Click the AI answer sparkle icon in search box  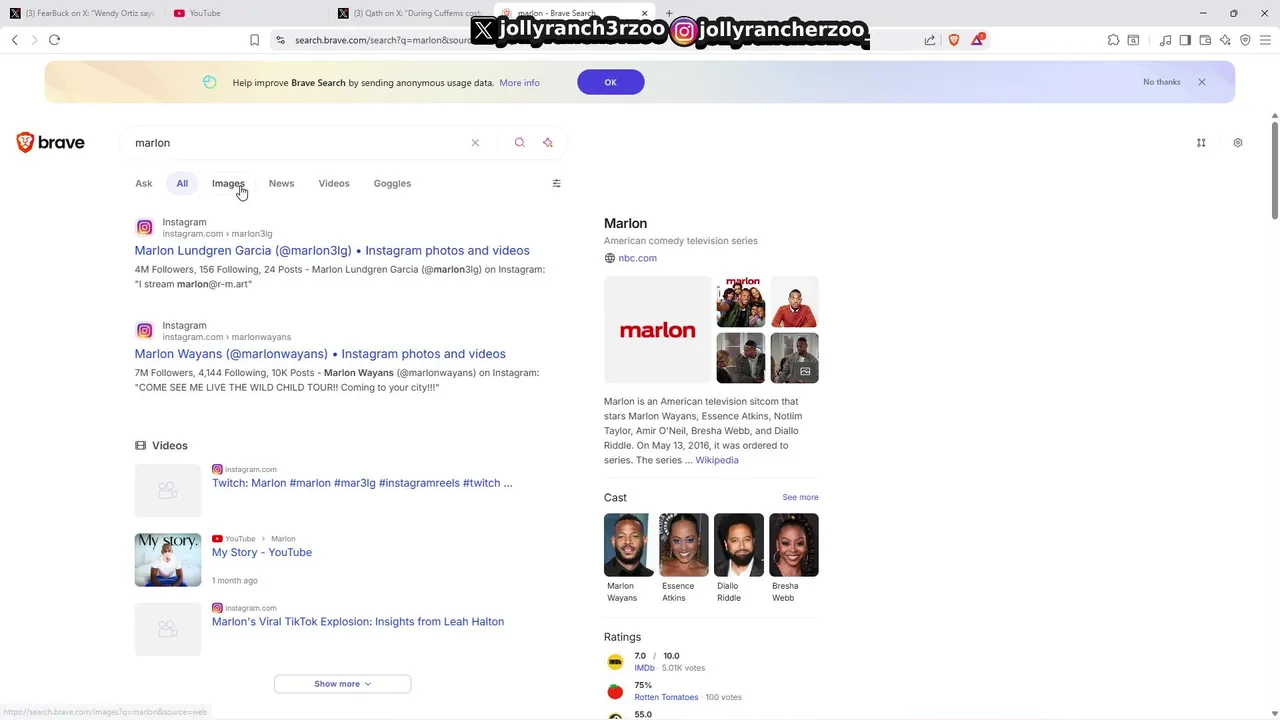548,143
